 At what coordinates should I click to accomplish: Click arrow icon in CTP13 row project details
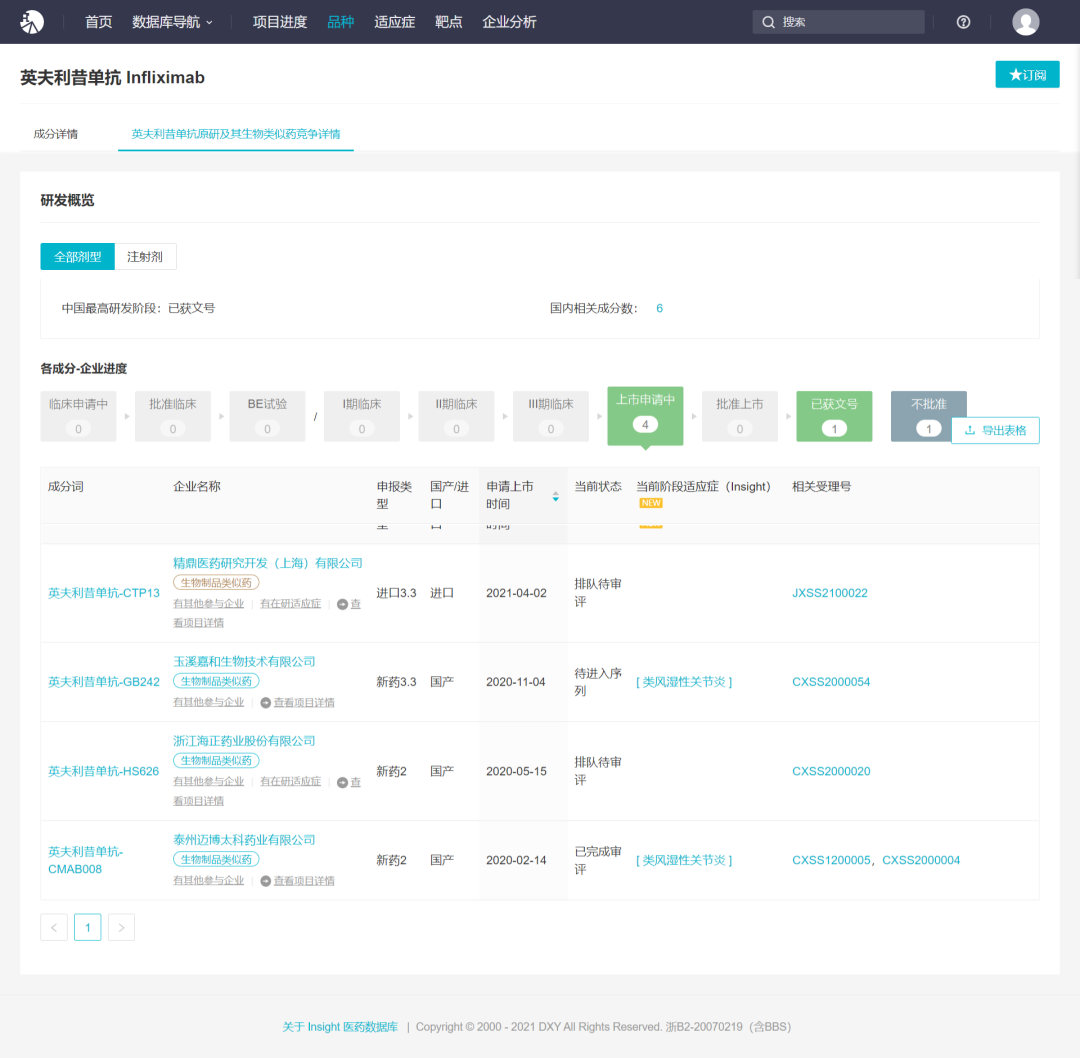coord(342,604)
